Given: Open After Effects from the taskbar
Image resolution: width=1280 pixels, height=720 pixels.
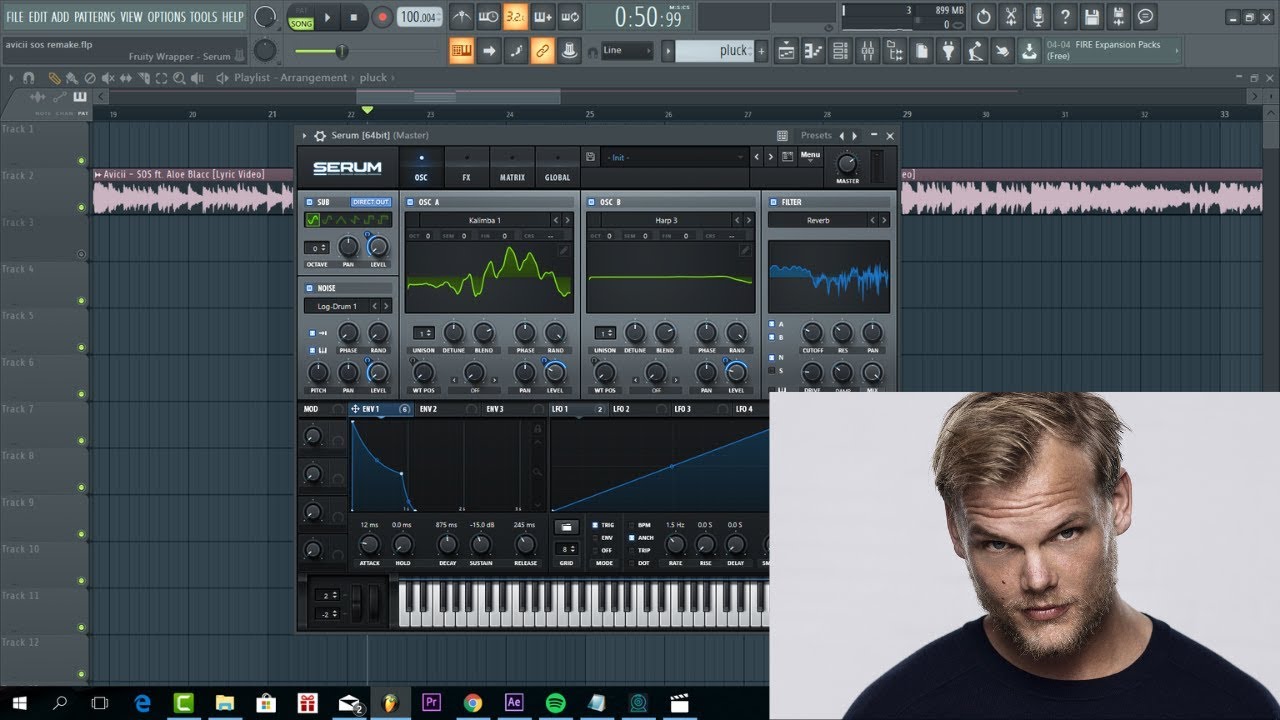Looking at the screenshot, I should click(514, 703).
